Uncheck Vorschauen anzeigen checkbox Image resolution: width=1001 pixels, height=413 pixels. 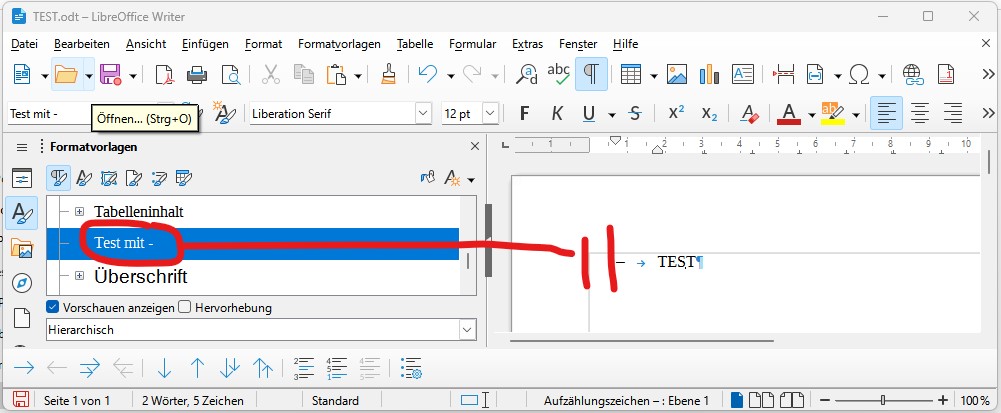point(53,307)
